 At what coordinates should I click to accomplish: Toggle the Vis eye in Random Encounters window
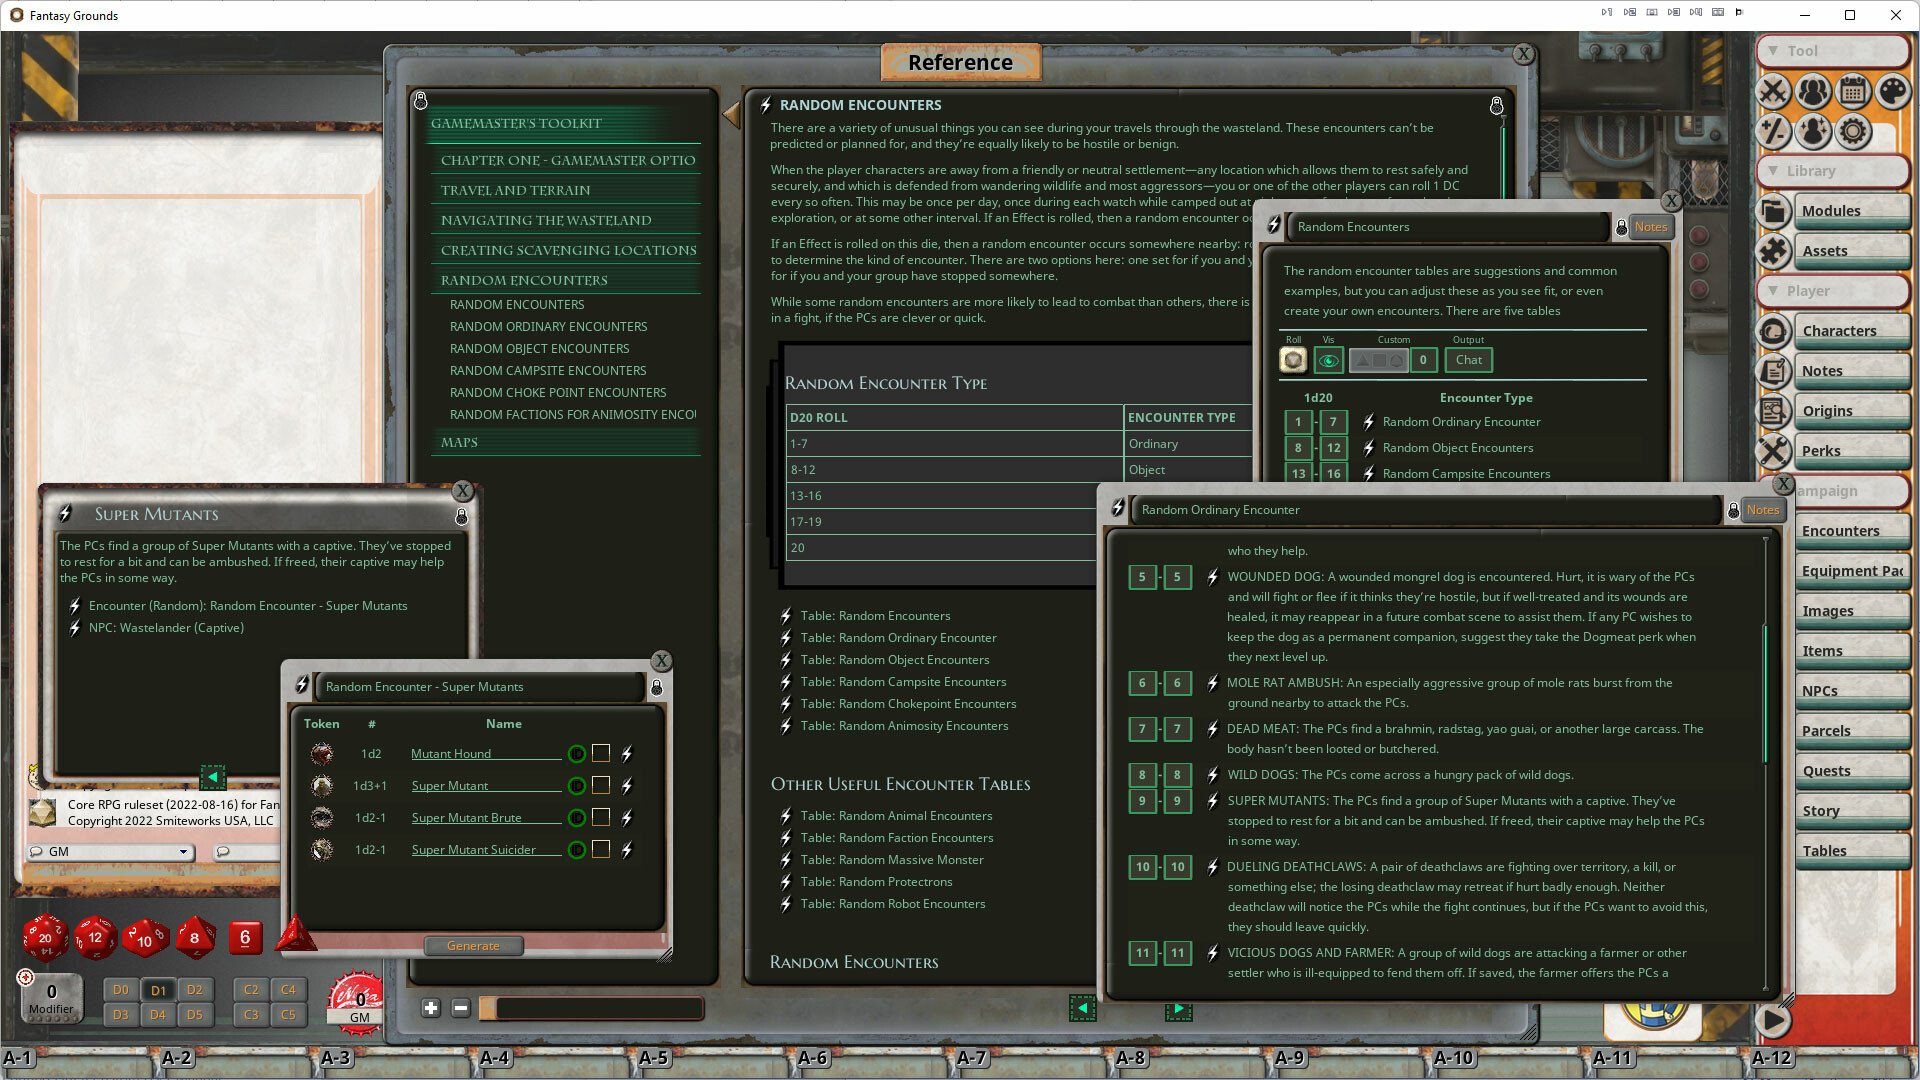click(x=1329, y=360)
